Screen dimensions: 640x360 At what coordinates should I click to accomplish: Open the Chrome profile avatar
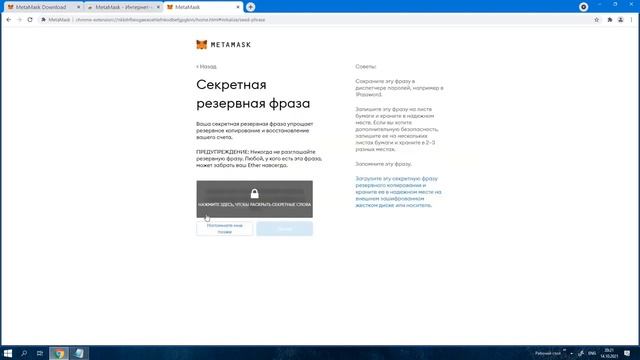[x=620, y=20]
